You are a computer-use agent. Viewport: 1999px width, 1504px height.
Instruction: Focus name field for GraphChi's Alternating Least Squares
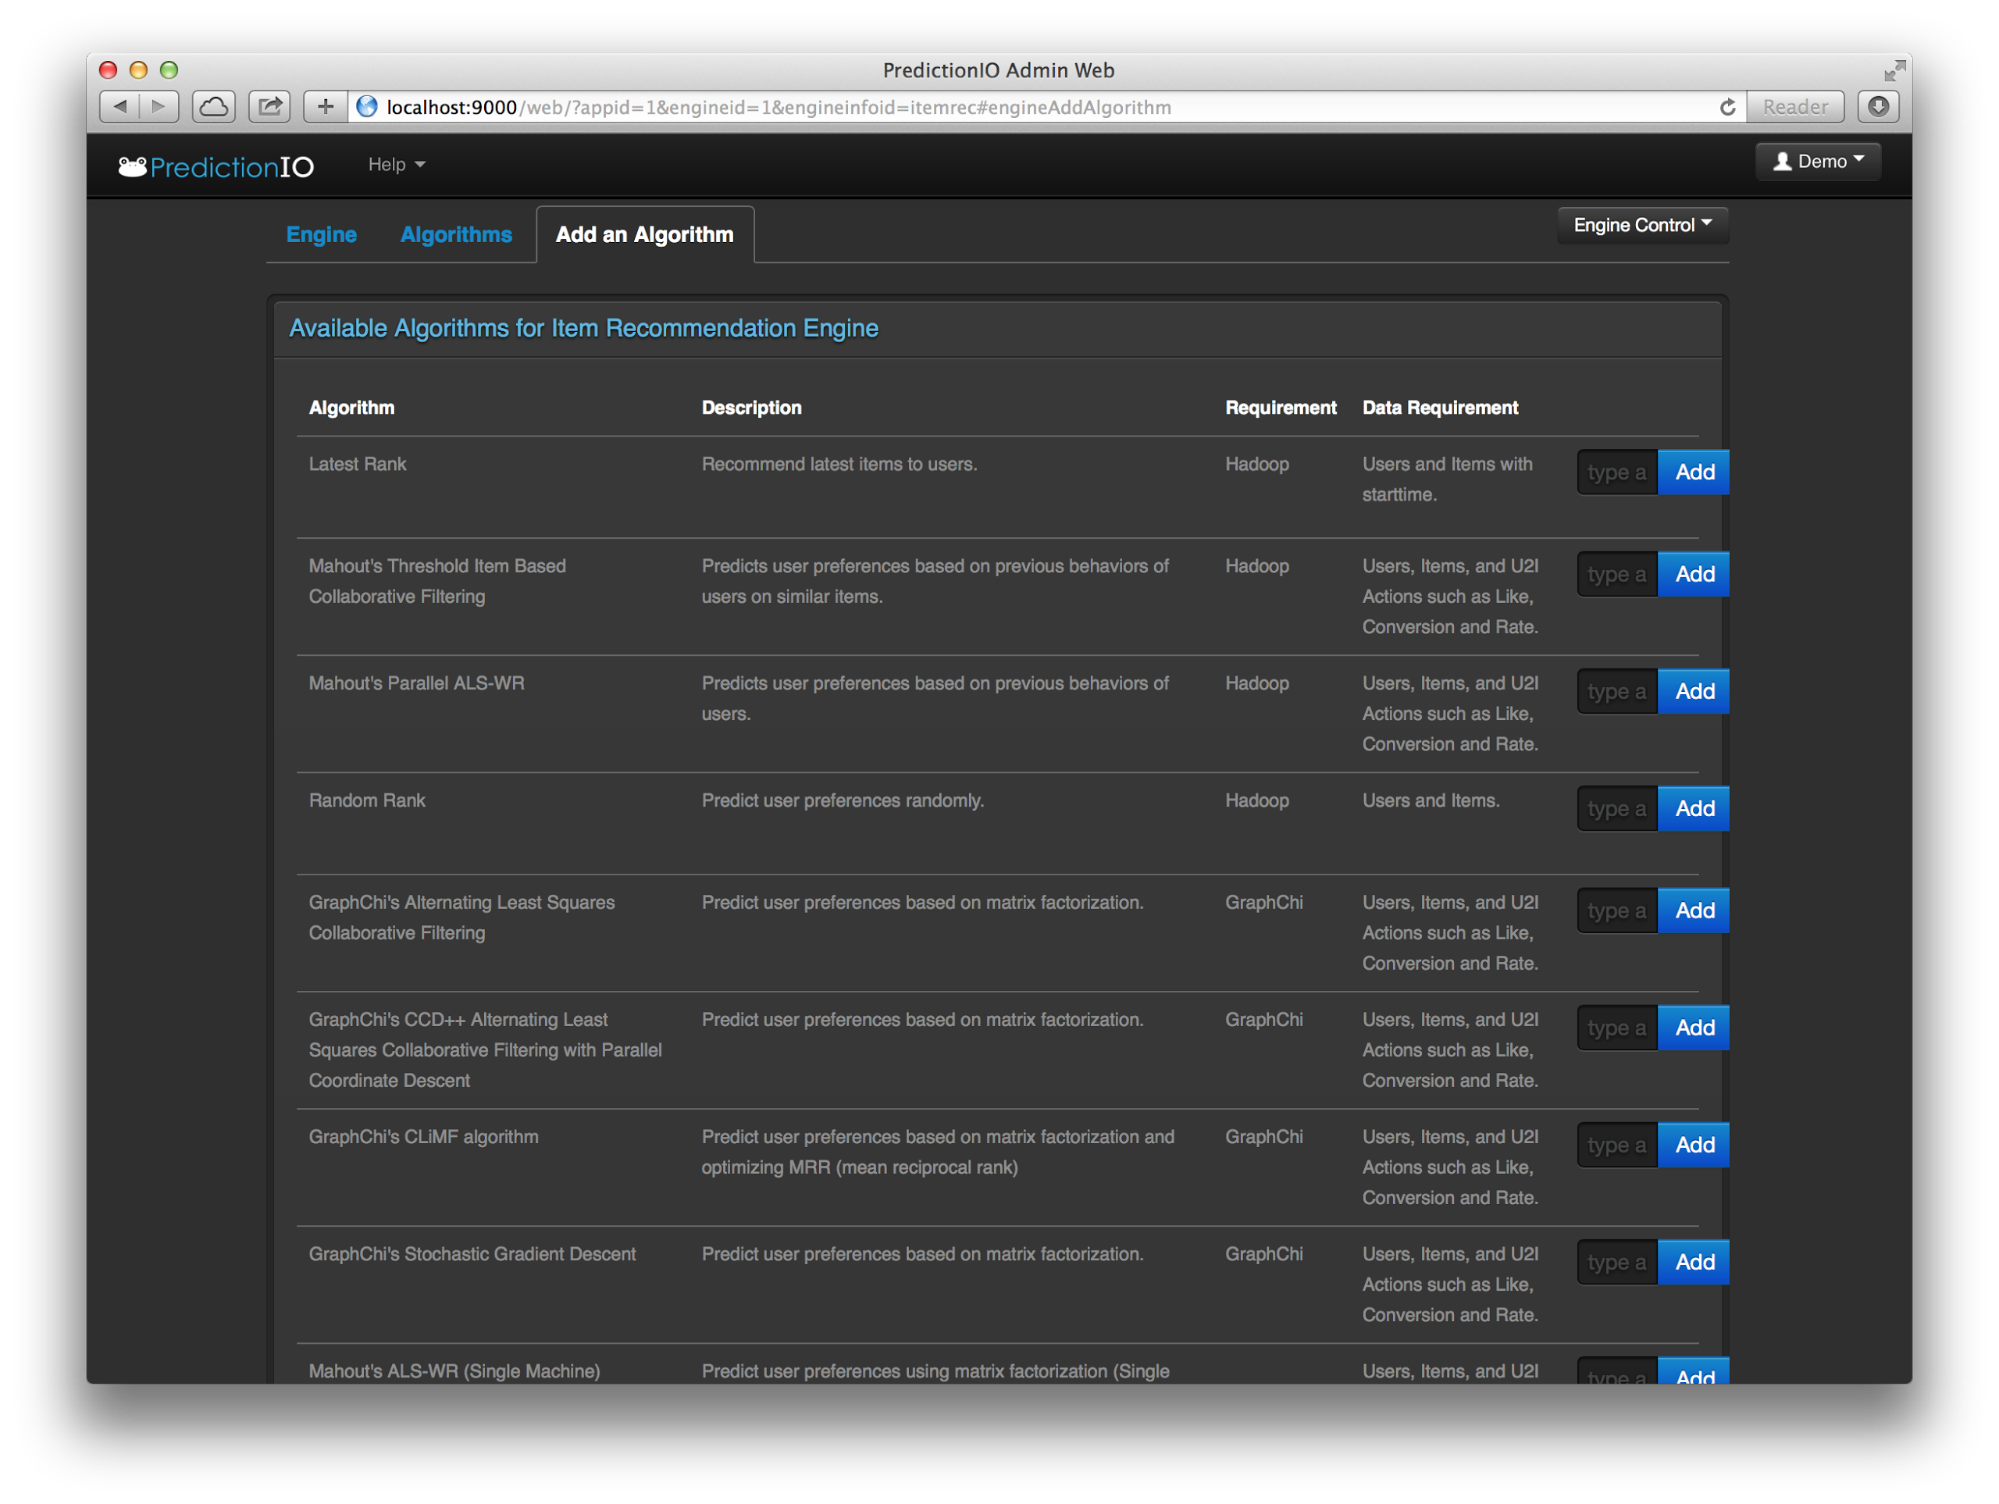click(1617, 910)
